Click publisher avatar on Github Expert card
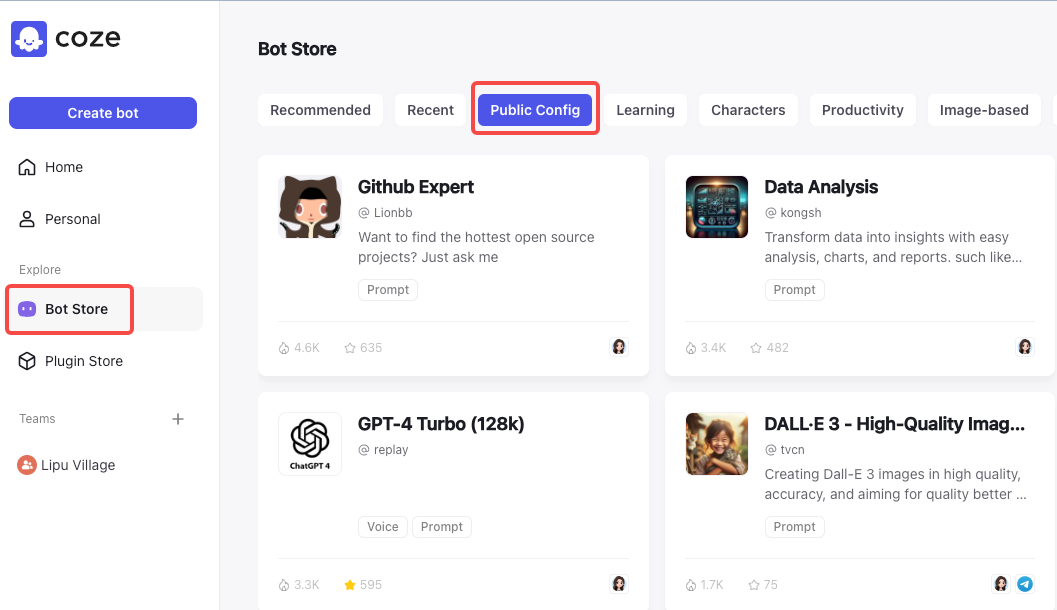This screenshot has height=610, width=1057. pyautogui.click(x=619, y=347)
